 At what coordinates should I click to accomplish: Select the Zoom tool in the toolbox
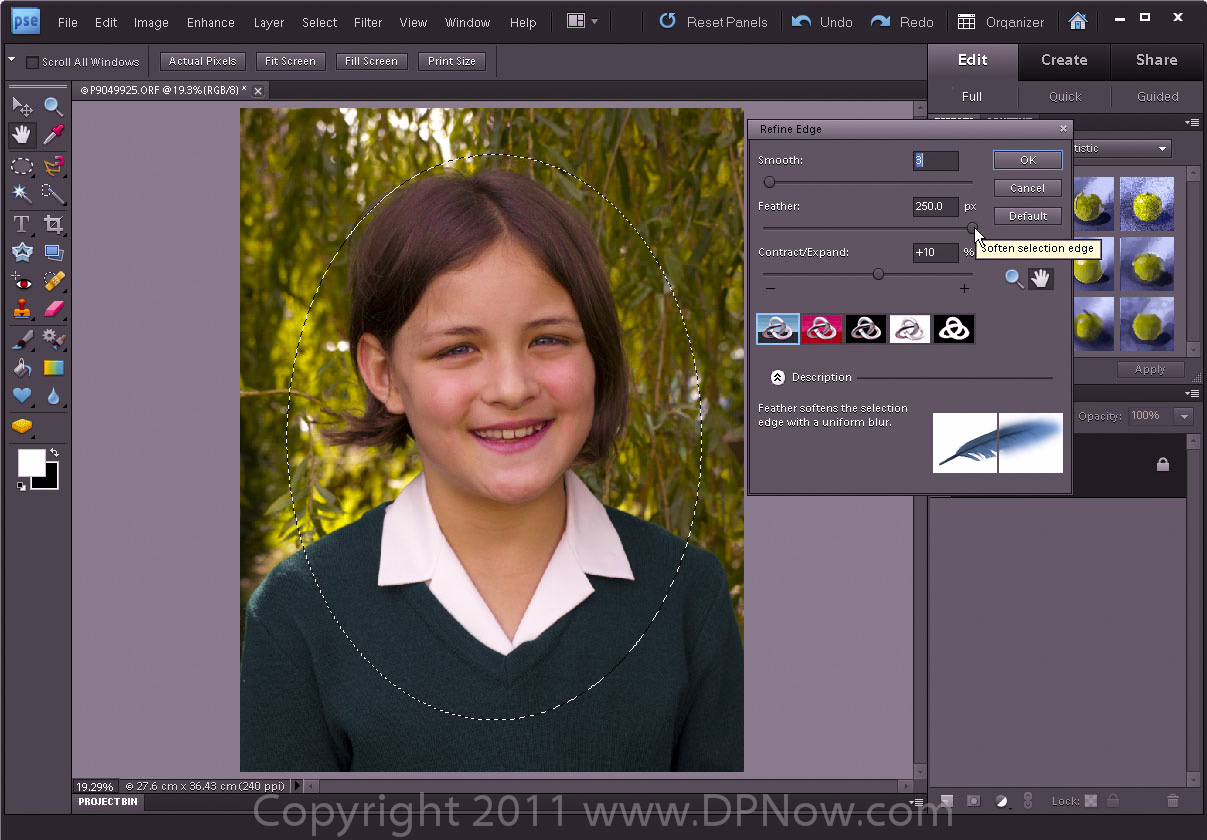[x=54, y=106]
